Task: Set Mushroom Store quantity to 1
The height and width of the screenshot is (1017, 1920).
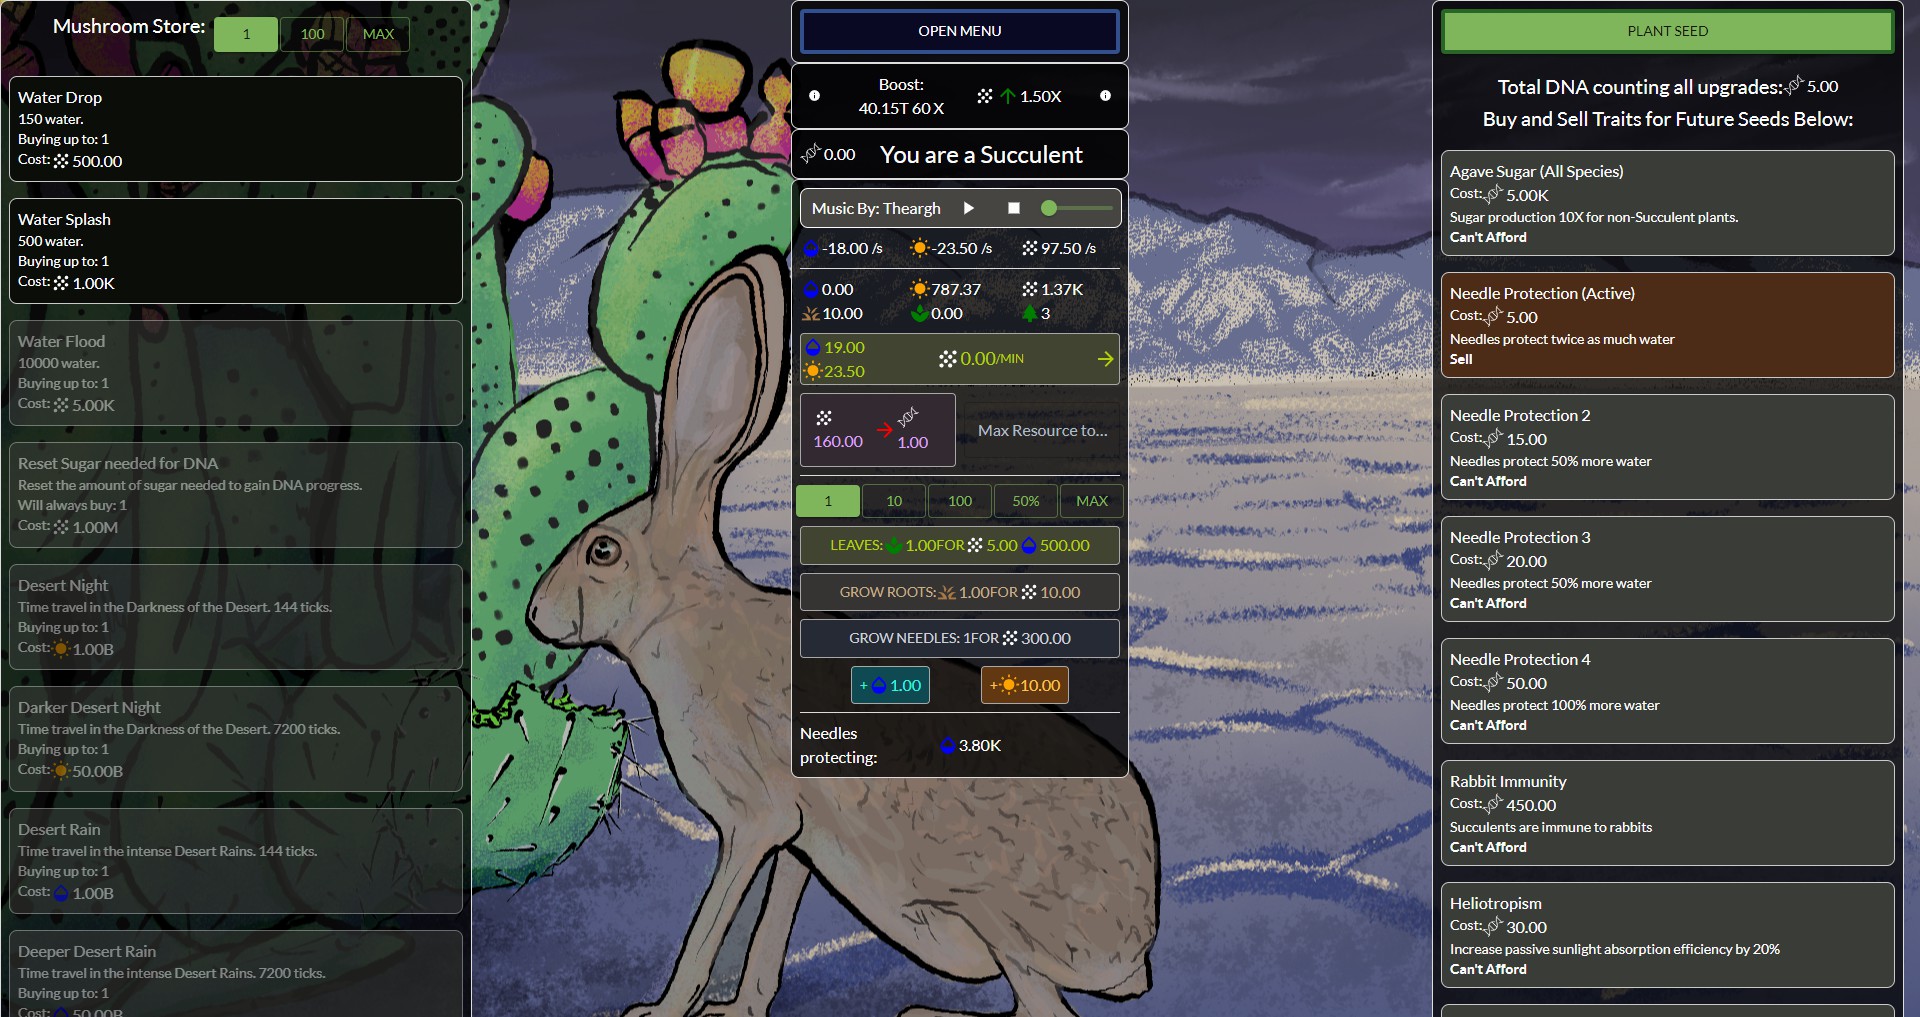Action: tap(246, 34)
